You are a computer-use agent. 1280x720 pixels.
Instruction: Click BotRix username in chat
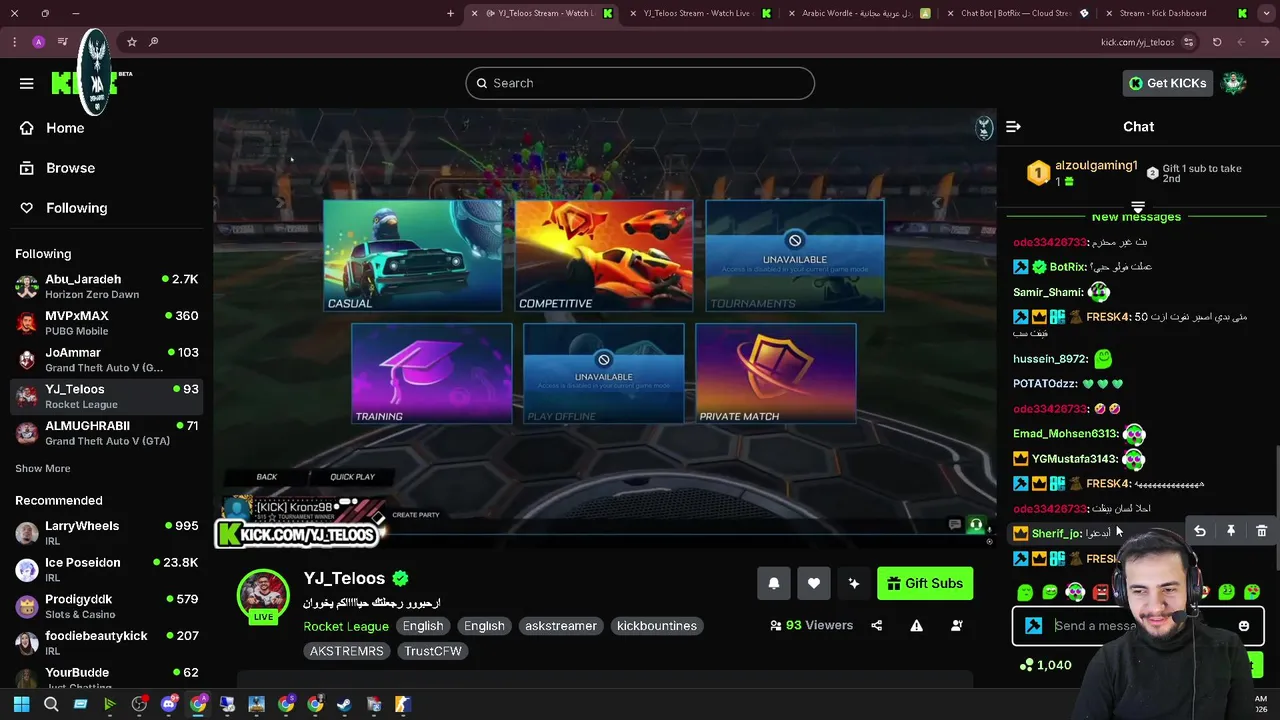[1068, 267]
